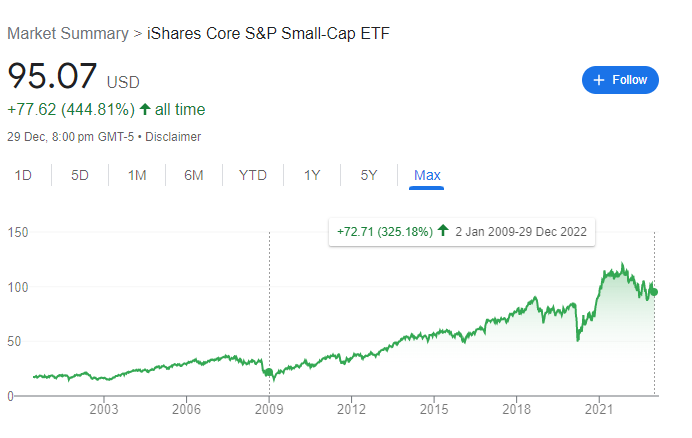Click the Market Summary breadcrumb link
Screen dimensions: 692x438
[x=67, y=33]
